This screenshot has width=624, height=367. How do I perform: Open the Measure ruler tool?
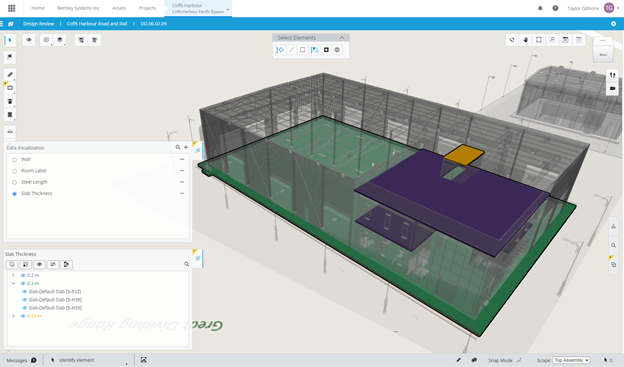pos(10,74)
